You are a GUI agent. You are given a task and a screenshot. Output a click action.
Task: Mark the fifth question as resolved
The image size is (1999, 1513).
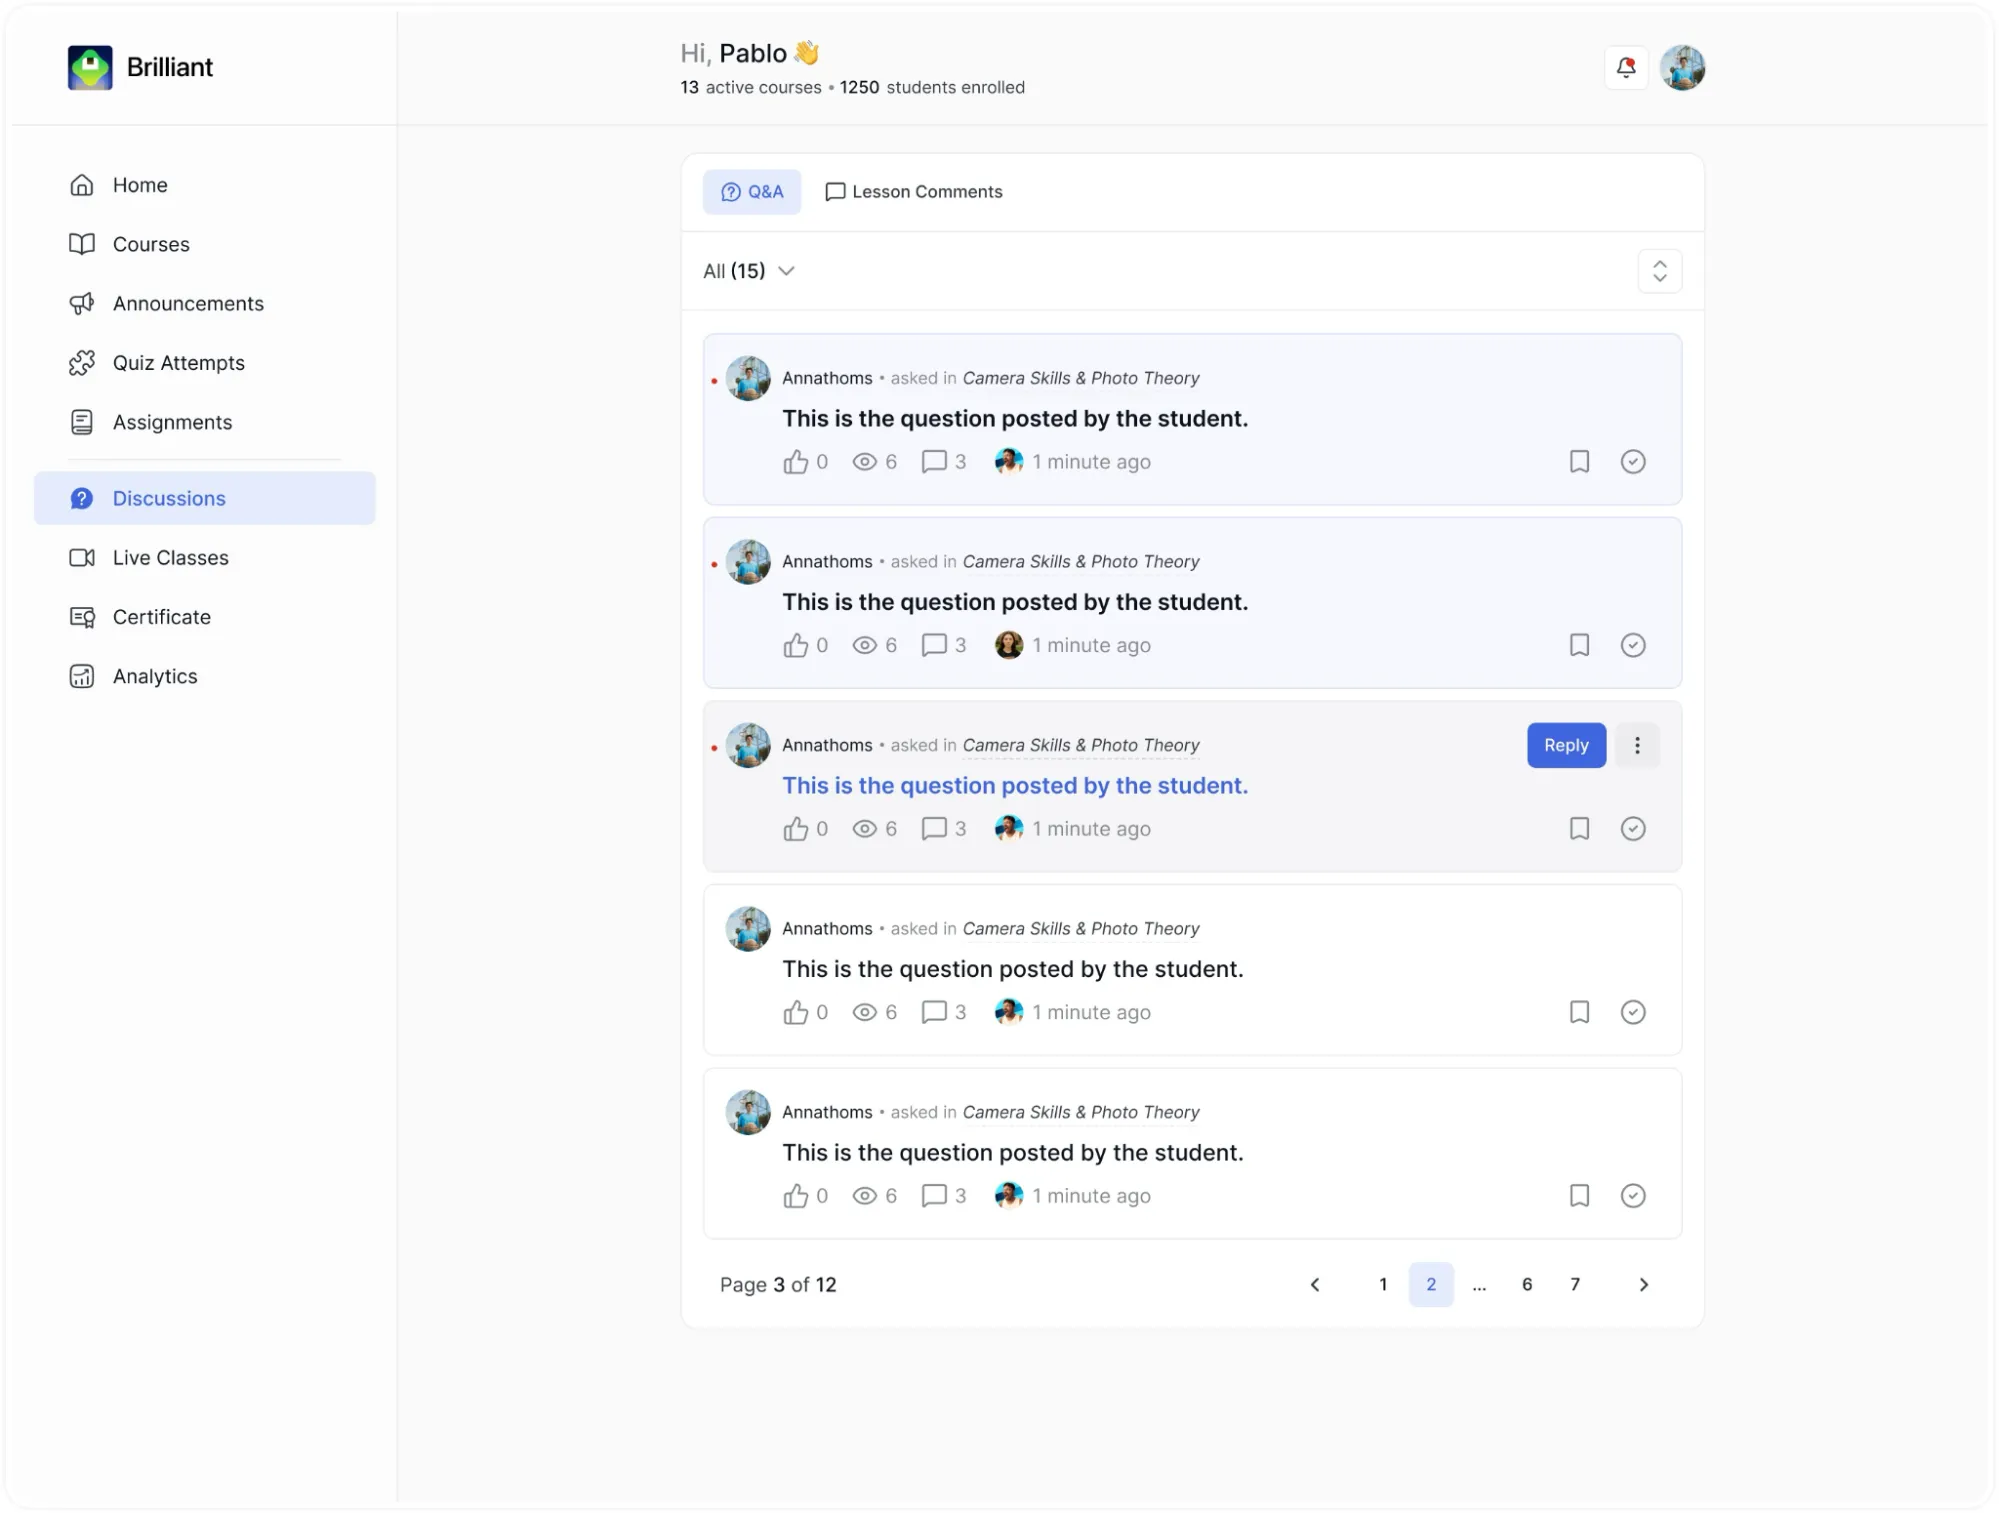pos(1633,1195)
